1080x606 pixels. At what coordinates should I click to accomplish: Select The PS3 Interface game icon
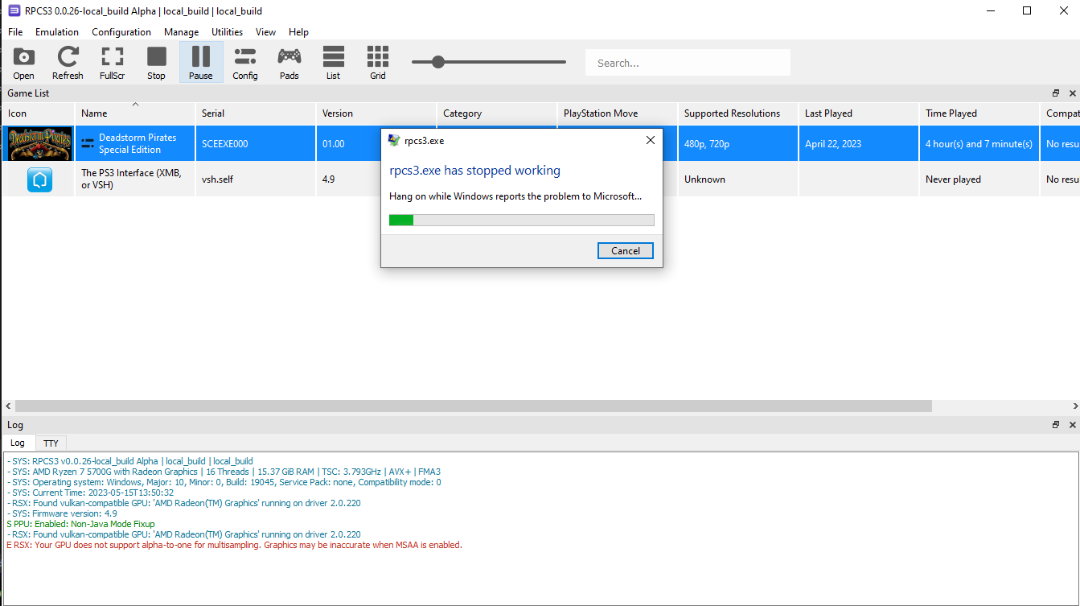[39, 180]
